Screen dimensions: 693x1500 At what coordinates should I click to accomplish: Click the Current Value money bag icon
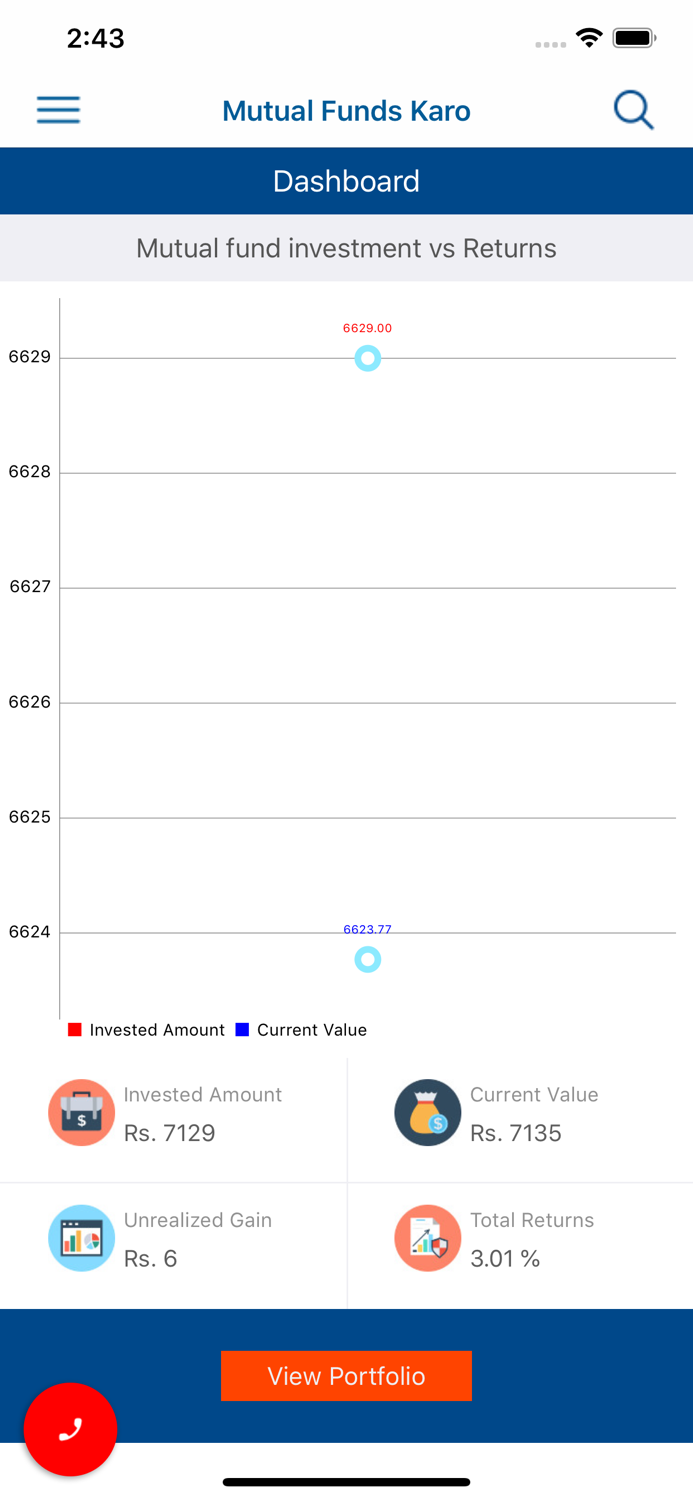(427, 1112)
